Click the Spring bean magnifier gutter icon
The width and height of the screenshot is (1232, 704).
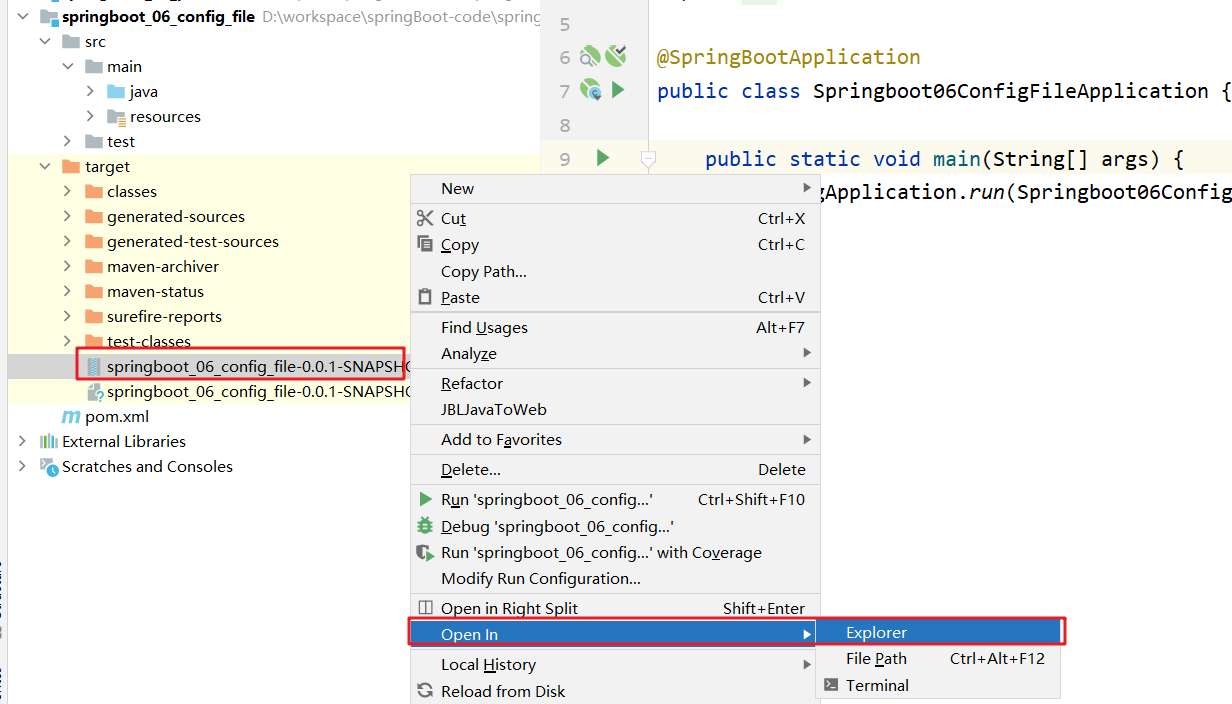coord(591,57)
